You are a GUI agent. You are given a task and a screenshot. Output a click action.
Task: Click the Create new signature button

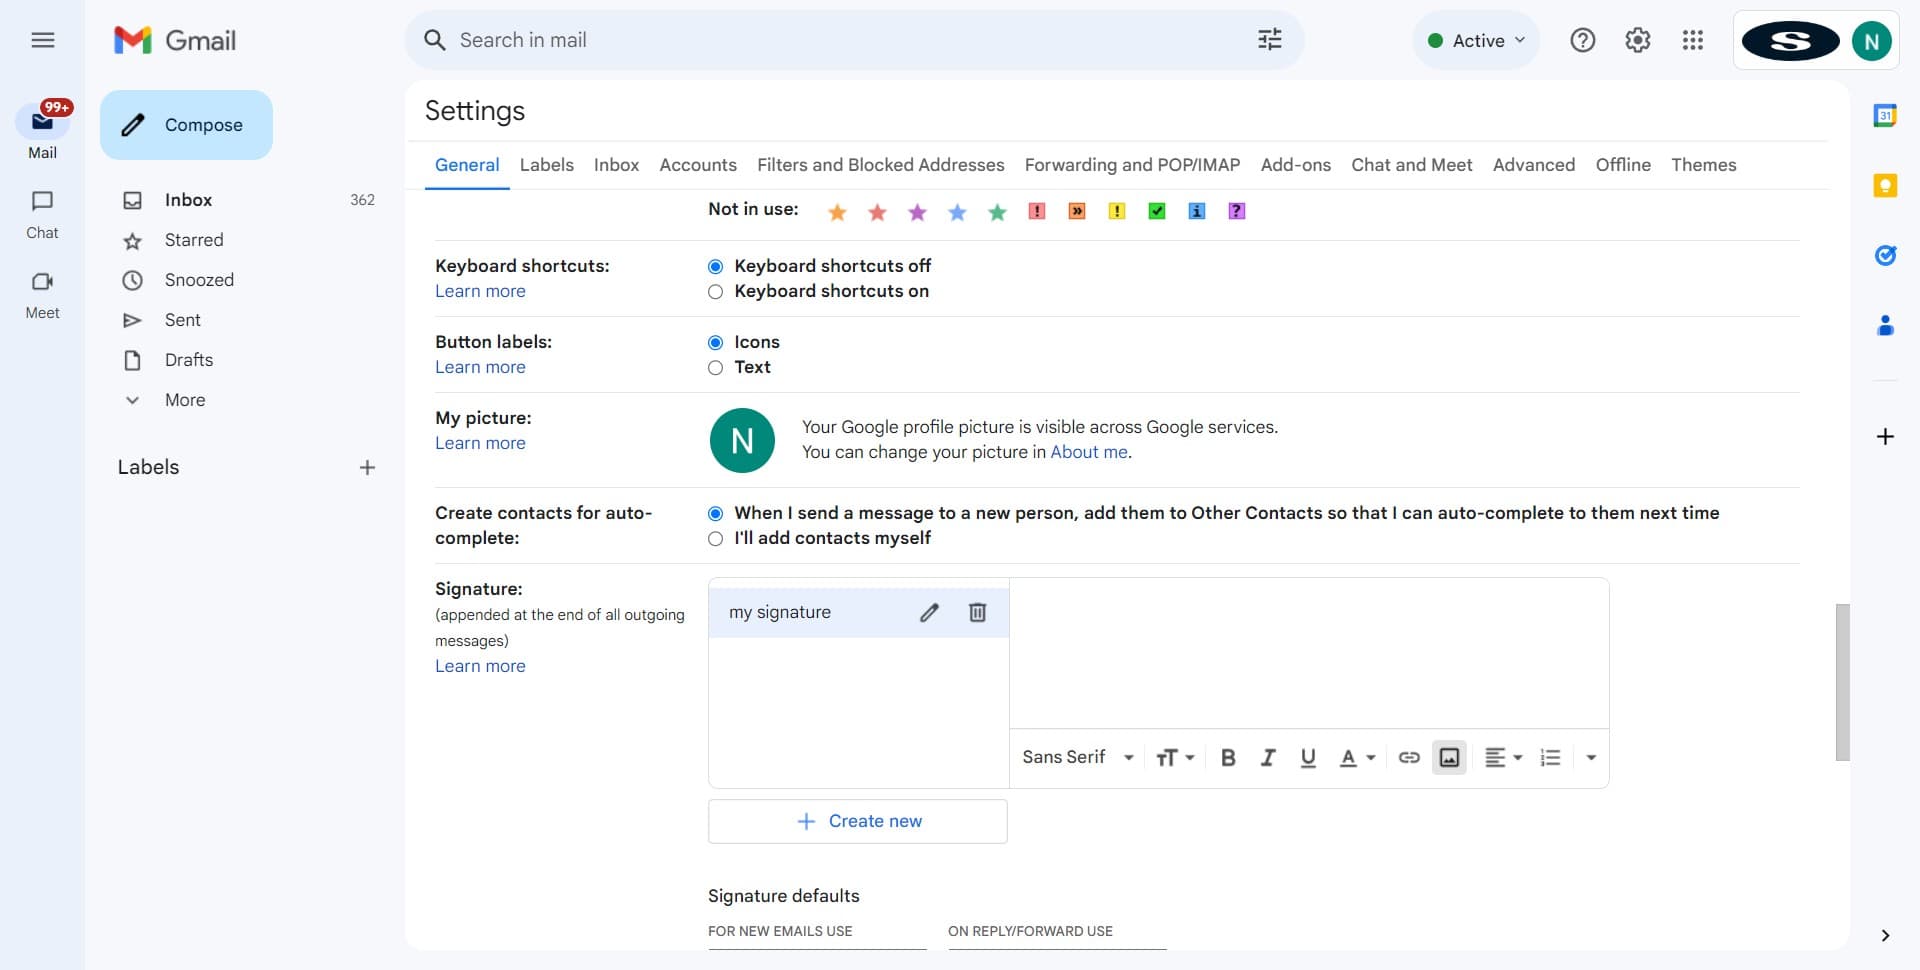point(858,821)
